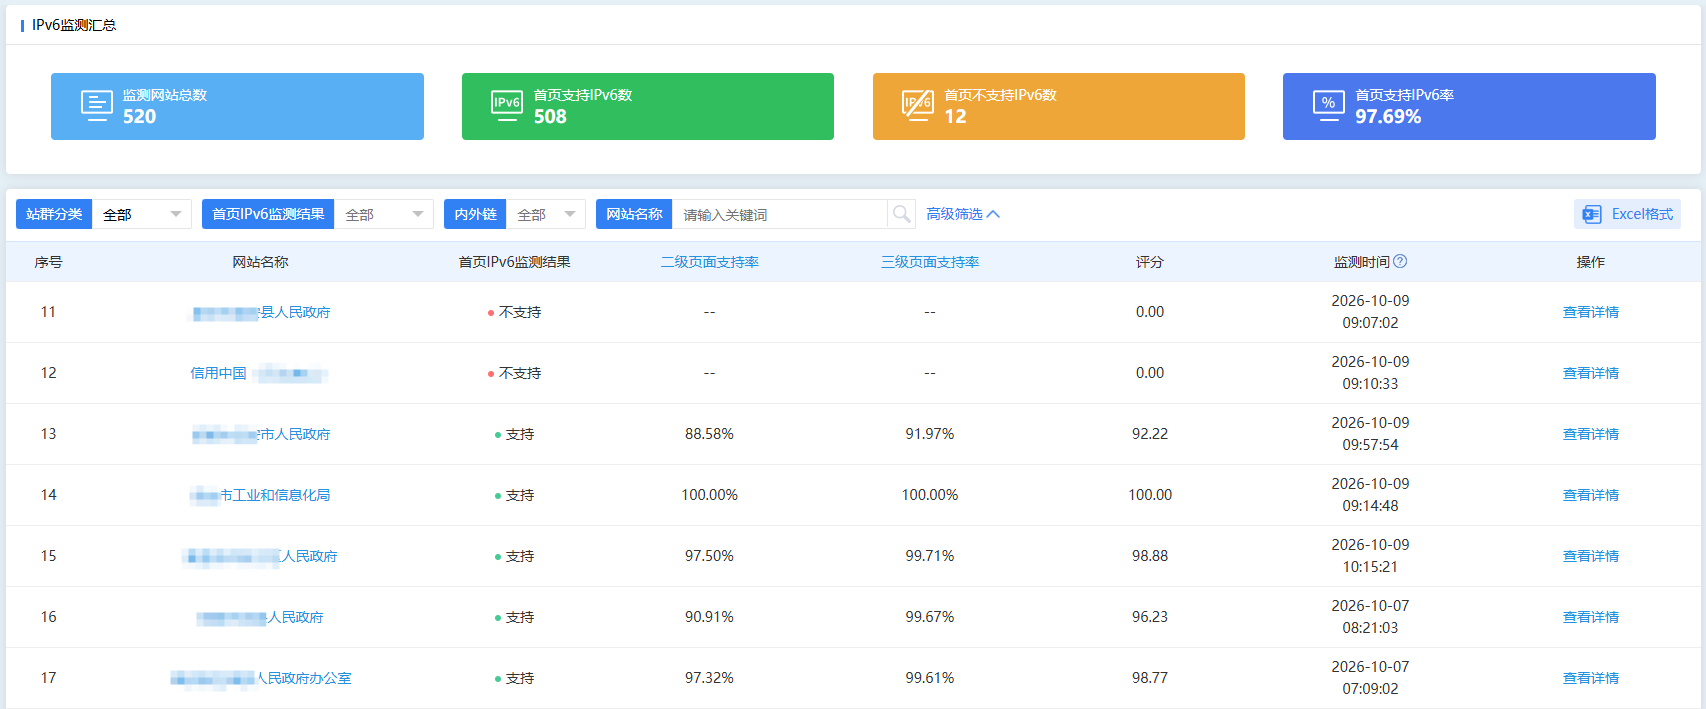Click the 序号 column header

[48, 262]
